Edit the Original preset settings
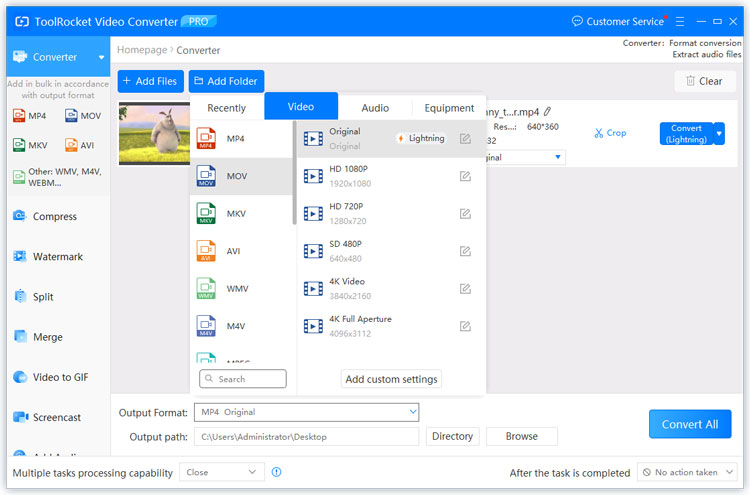Image resolution: width=750 pixels, height=495 pixels. 465,139
